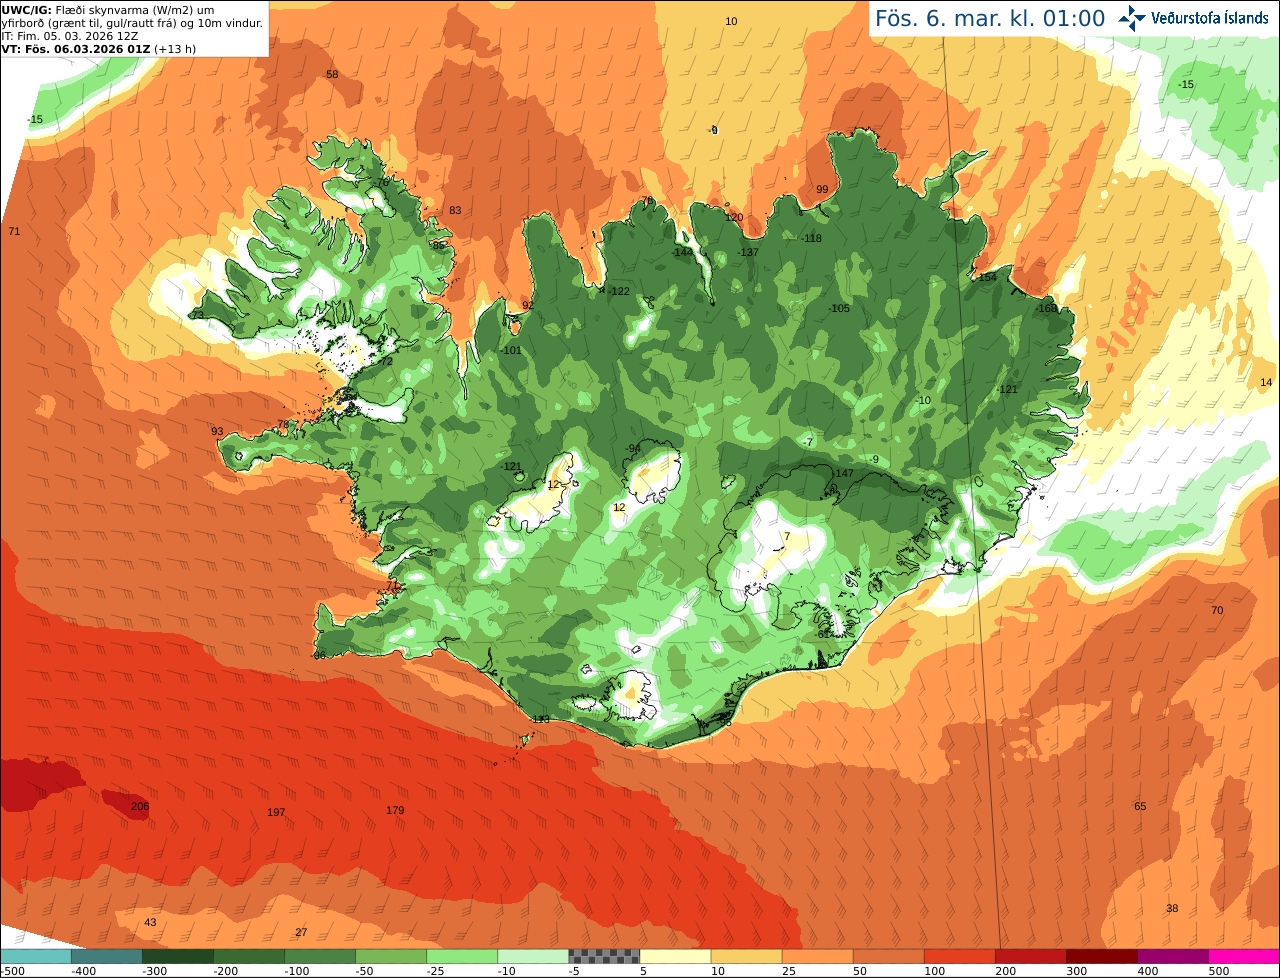Pick the red 200 legend swatch
The image size is (1280, 978).
1030,956
